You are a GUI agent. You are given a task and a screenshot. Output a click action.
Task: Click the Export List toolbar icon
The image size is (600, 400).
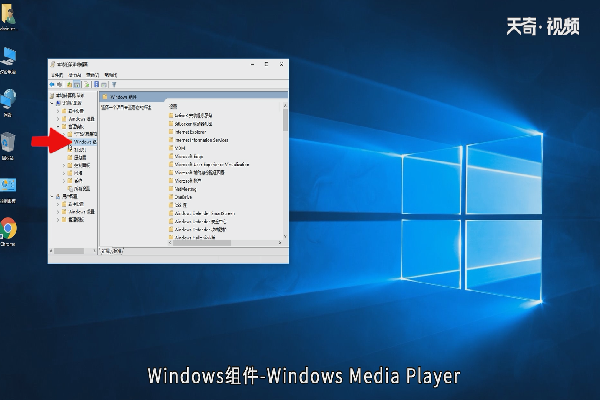coord(87,85)
